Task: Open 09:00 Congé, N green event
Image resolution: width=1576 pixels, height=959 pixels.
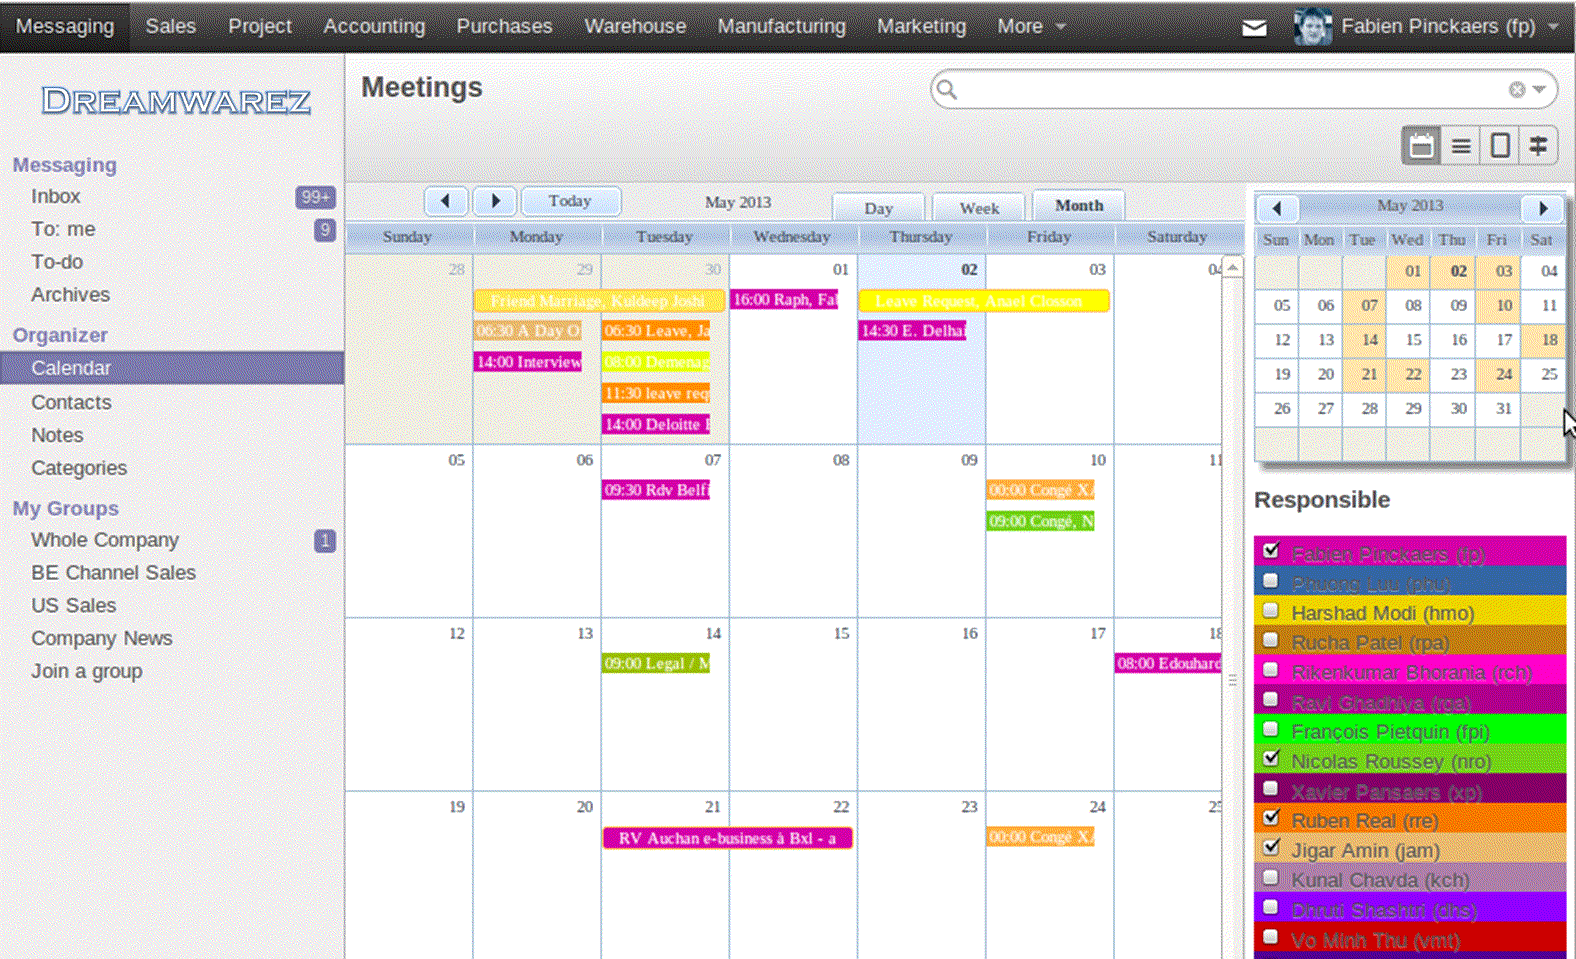Action: pos(1040,521)
